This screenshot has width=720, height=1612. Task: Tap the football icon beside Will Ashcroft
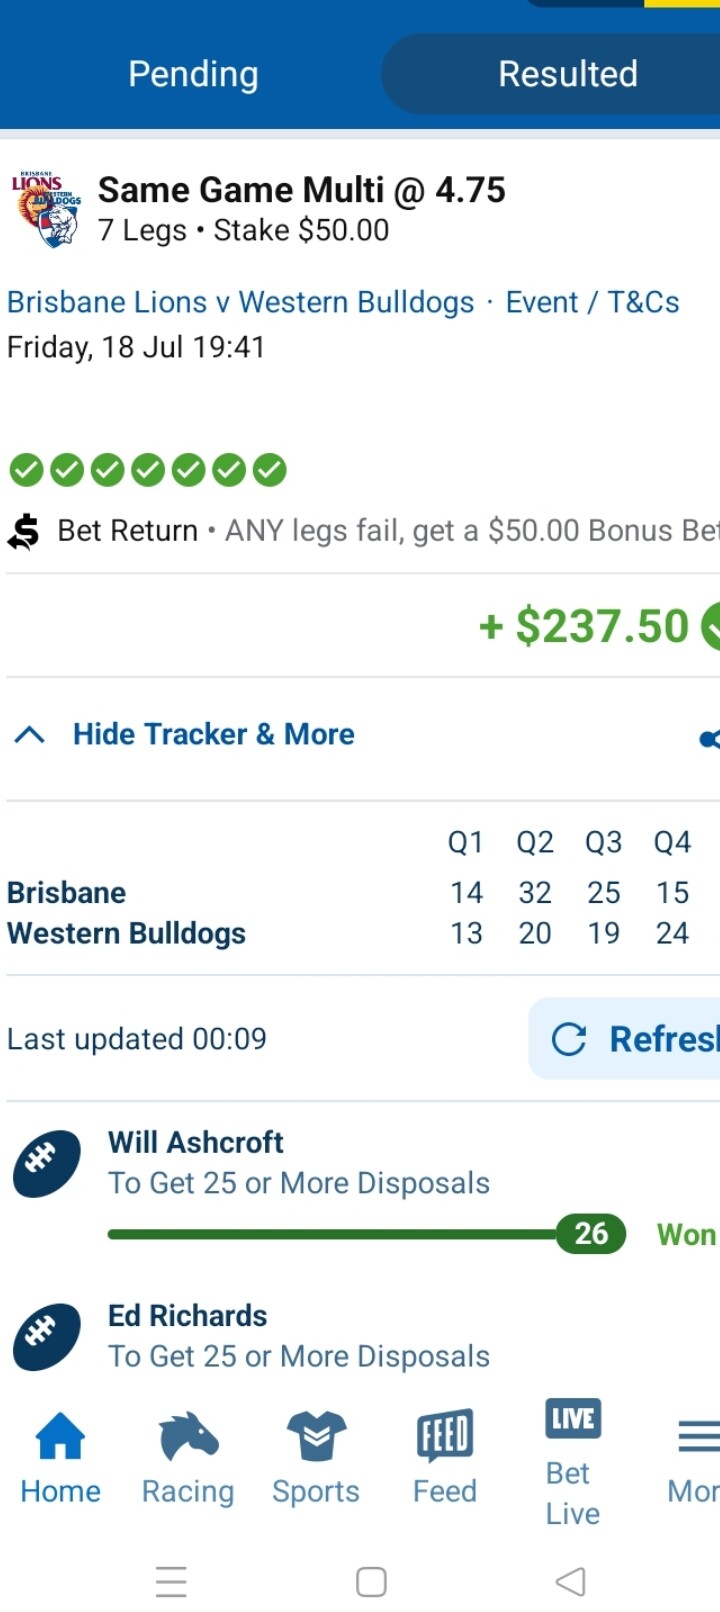46,1164
